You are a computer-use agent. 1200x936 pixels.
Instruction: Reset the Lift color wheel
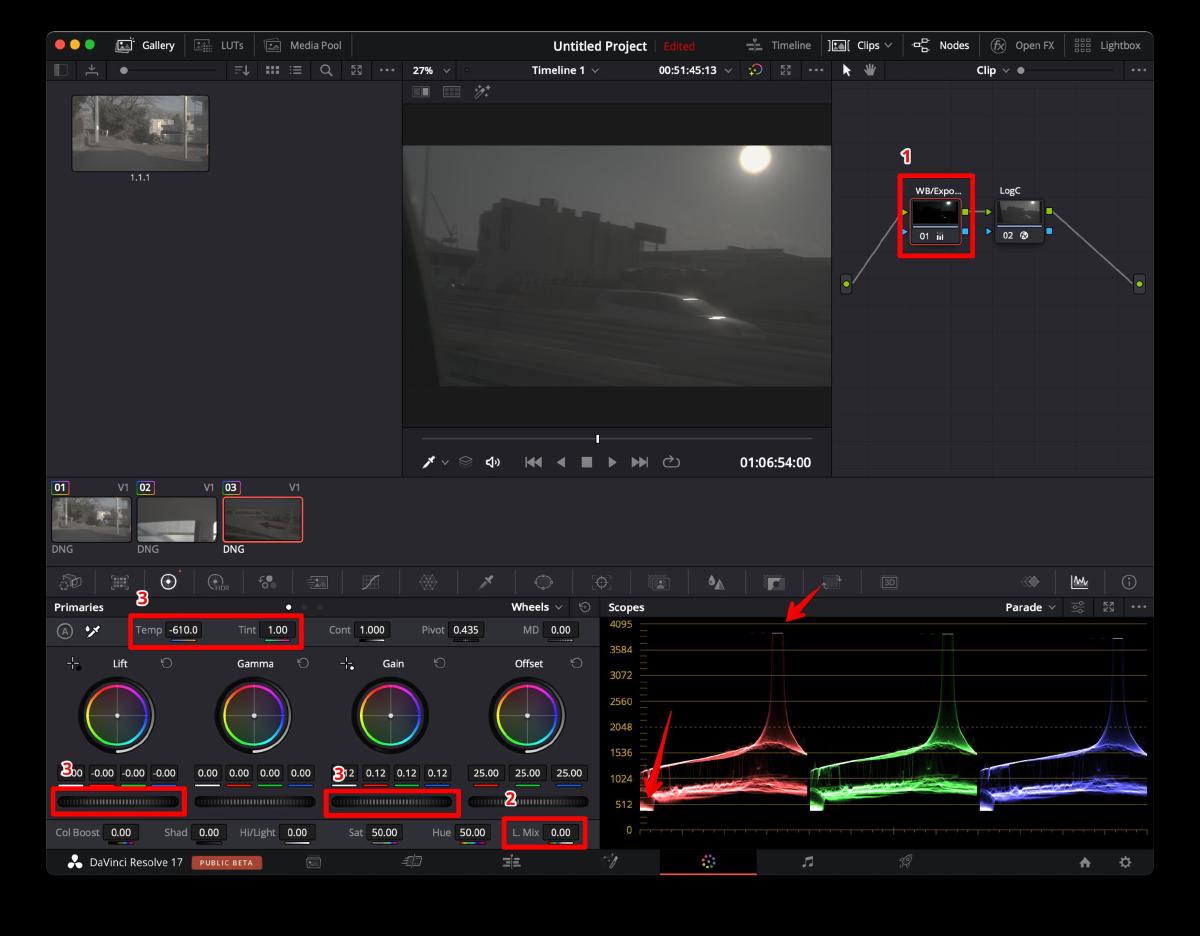point(166,663)
